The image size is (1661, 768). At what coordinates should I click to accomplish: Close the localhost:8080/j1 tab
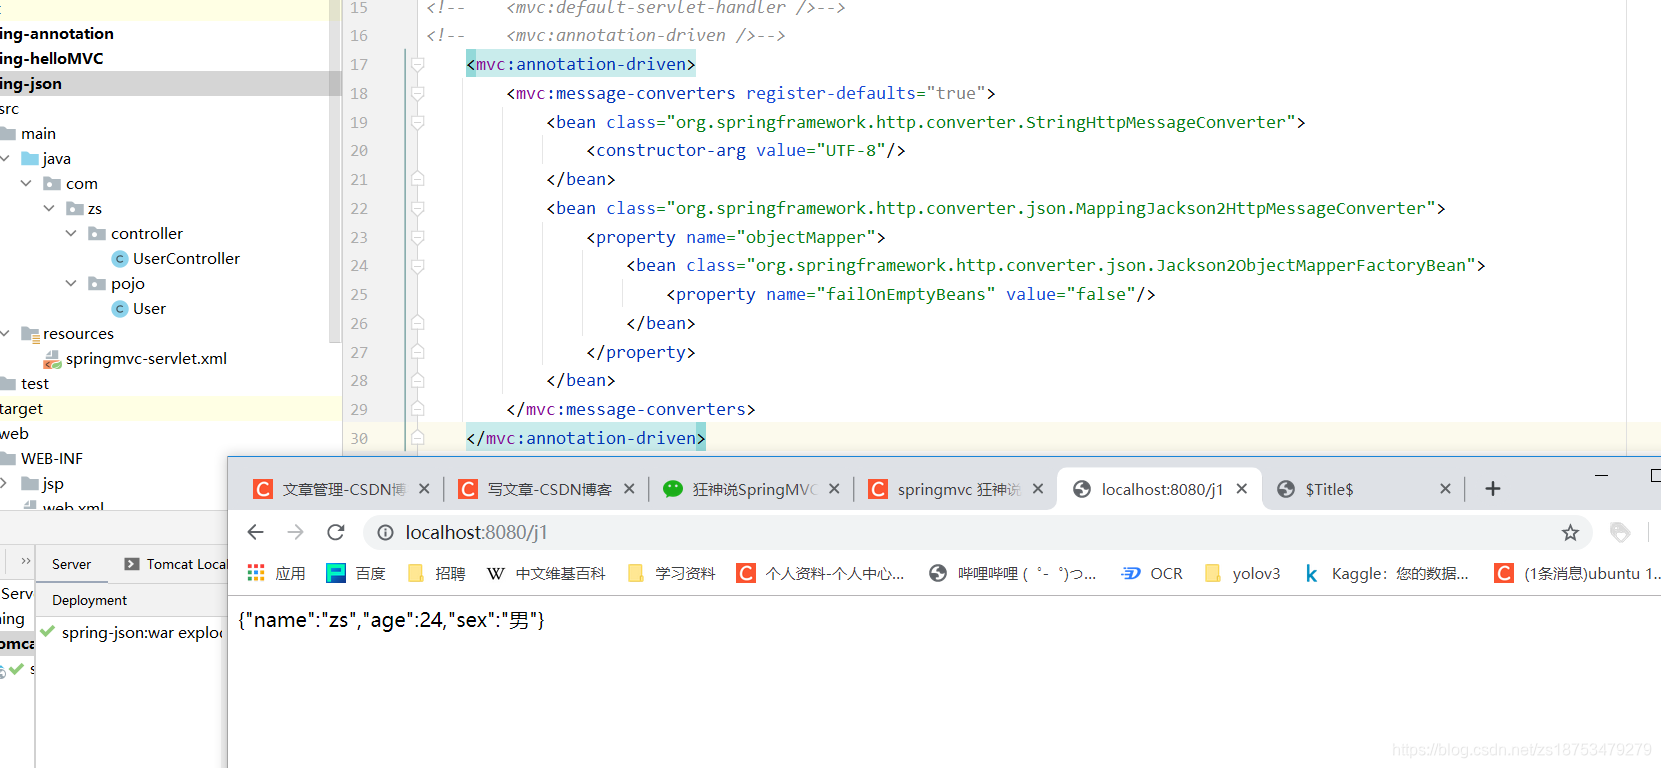click(x=1242, y=489)
